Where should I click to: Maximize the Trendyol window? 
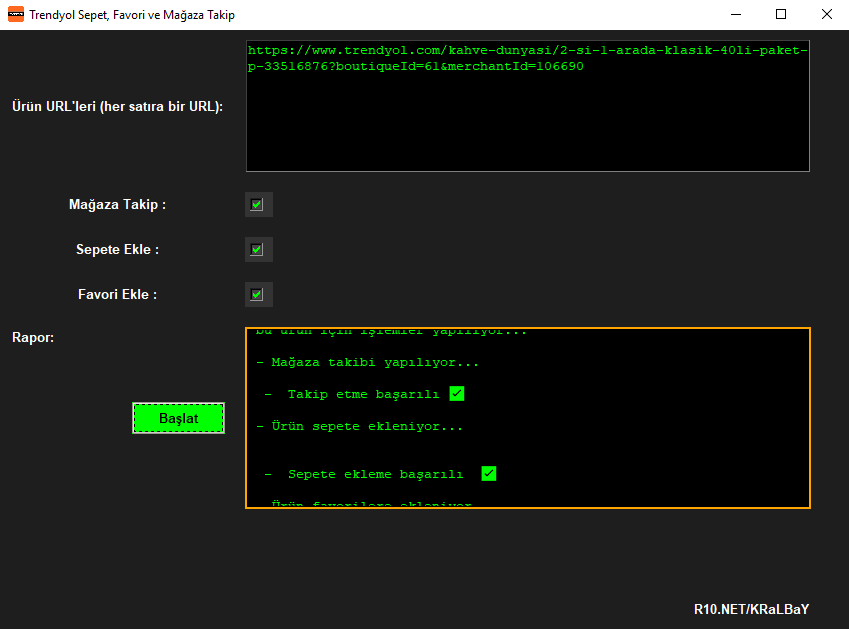click(781, 15)
